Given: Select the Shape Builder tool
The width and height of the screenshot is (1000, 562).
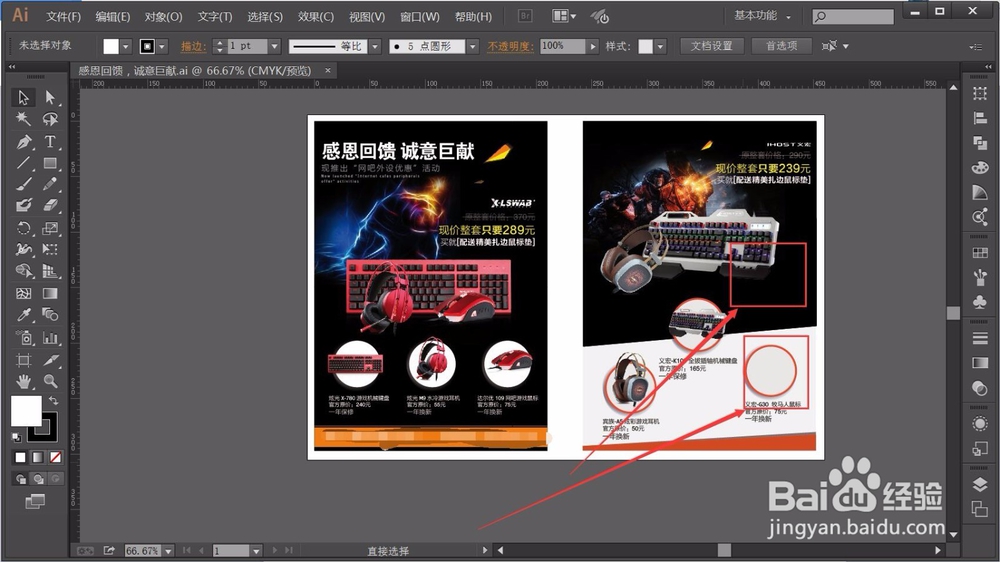Looking at the screenshot, I should (24, 271).
